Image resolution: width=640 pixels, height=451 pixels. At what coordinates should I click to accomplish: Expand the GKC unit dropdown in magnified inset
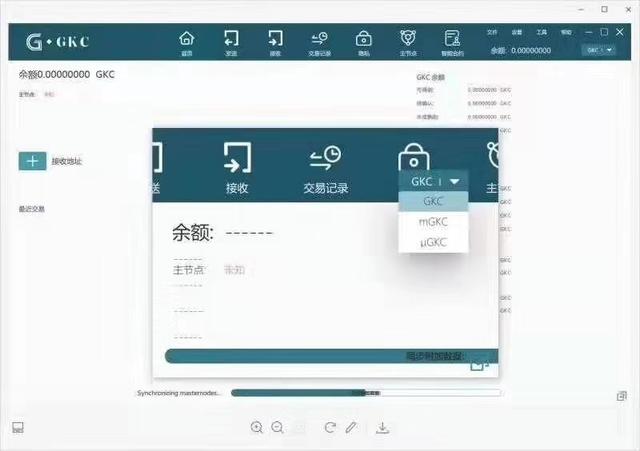pyautogui.click(x=433, y=181)
